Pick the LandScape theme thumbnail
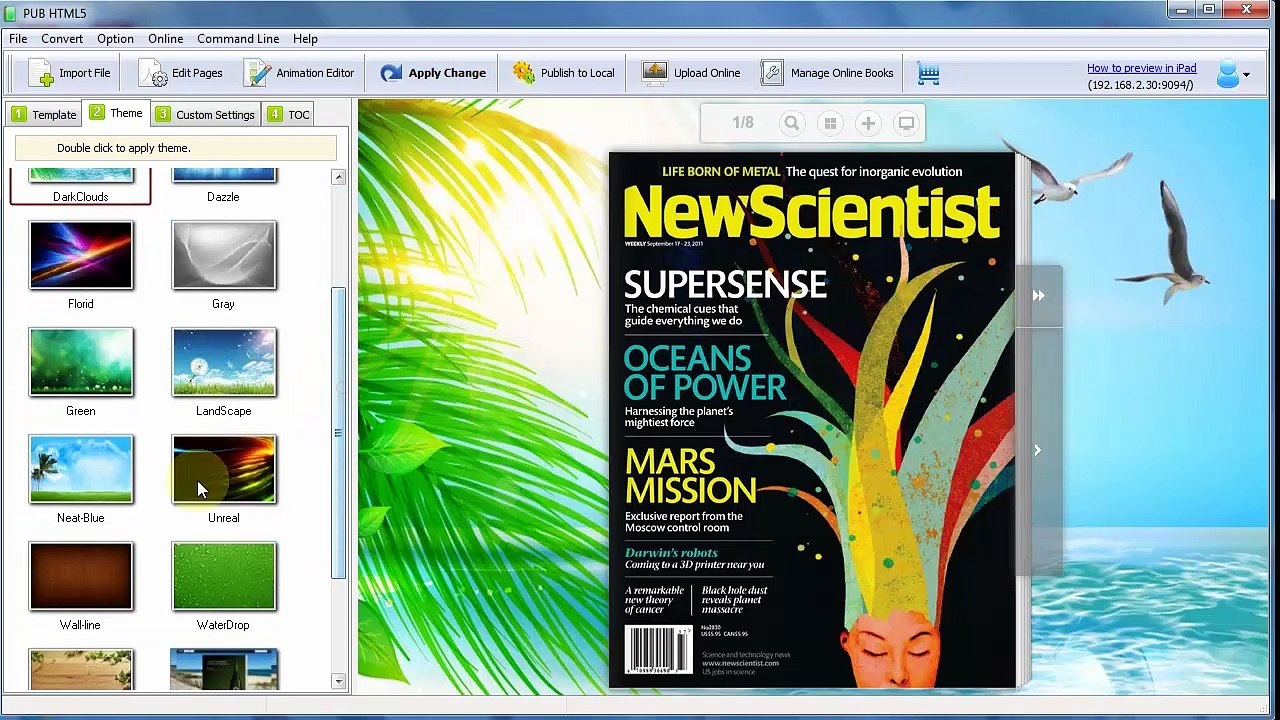The width and height of the screenshot is (1280, 720). [x=224, y=362]
